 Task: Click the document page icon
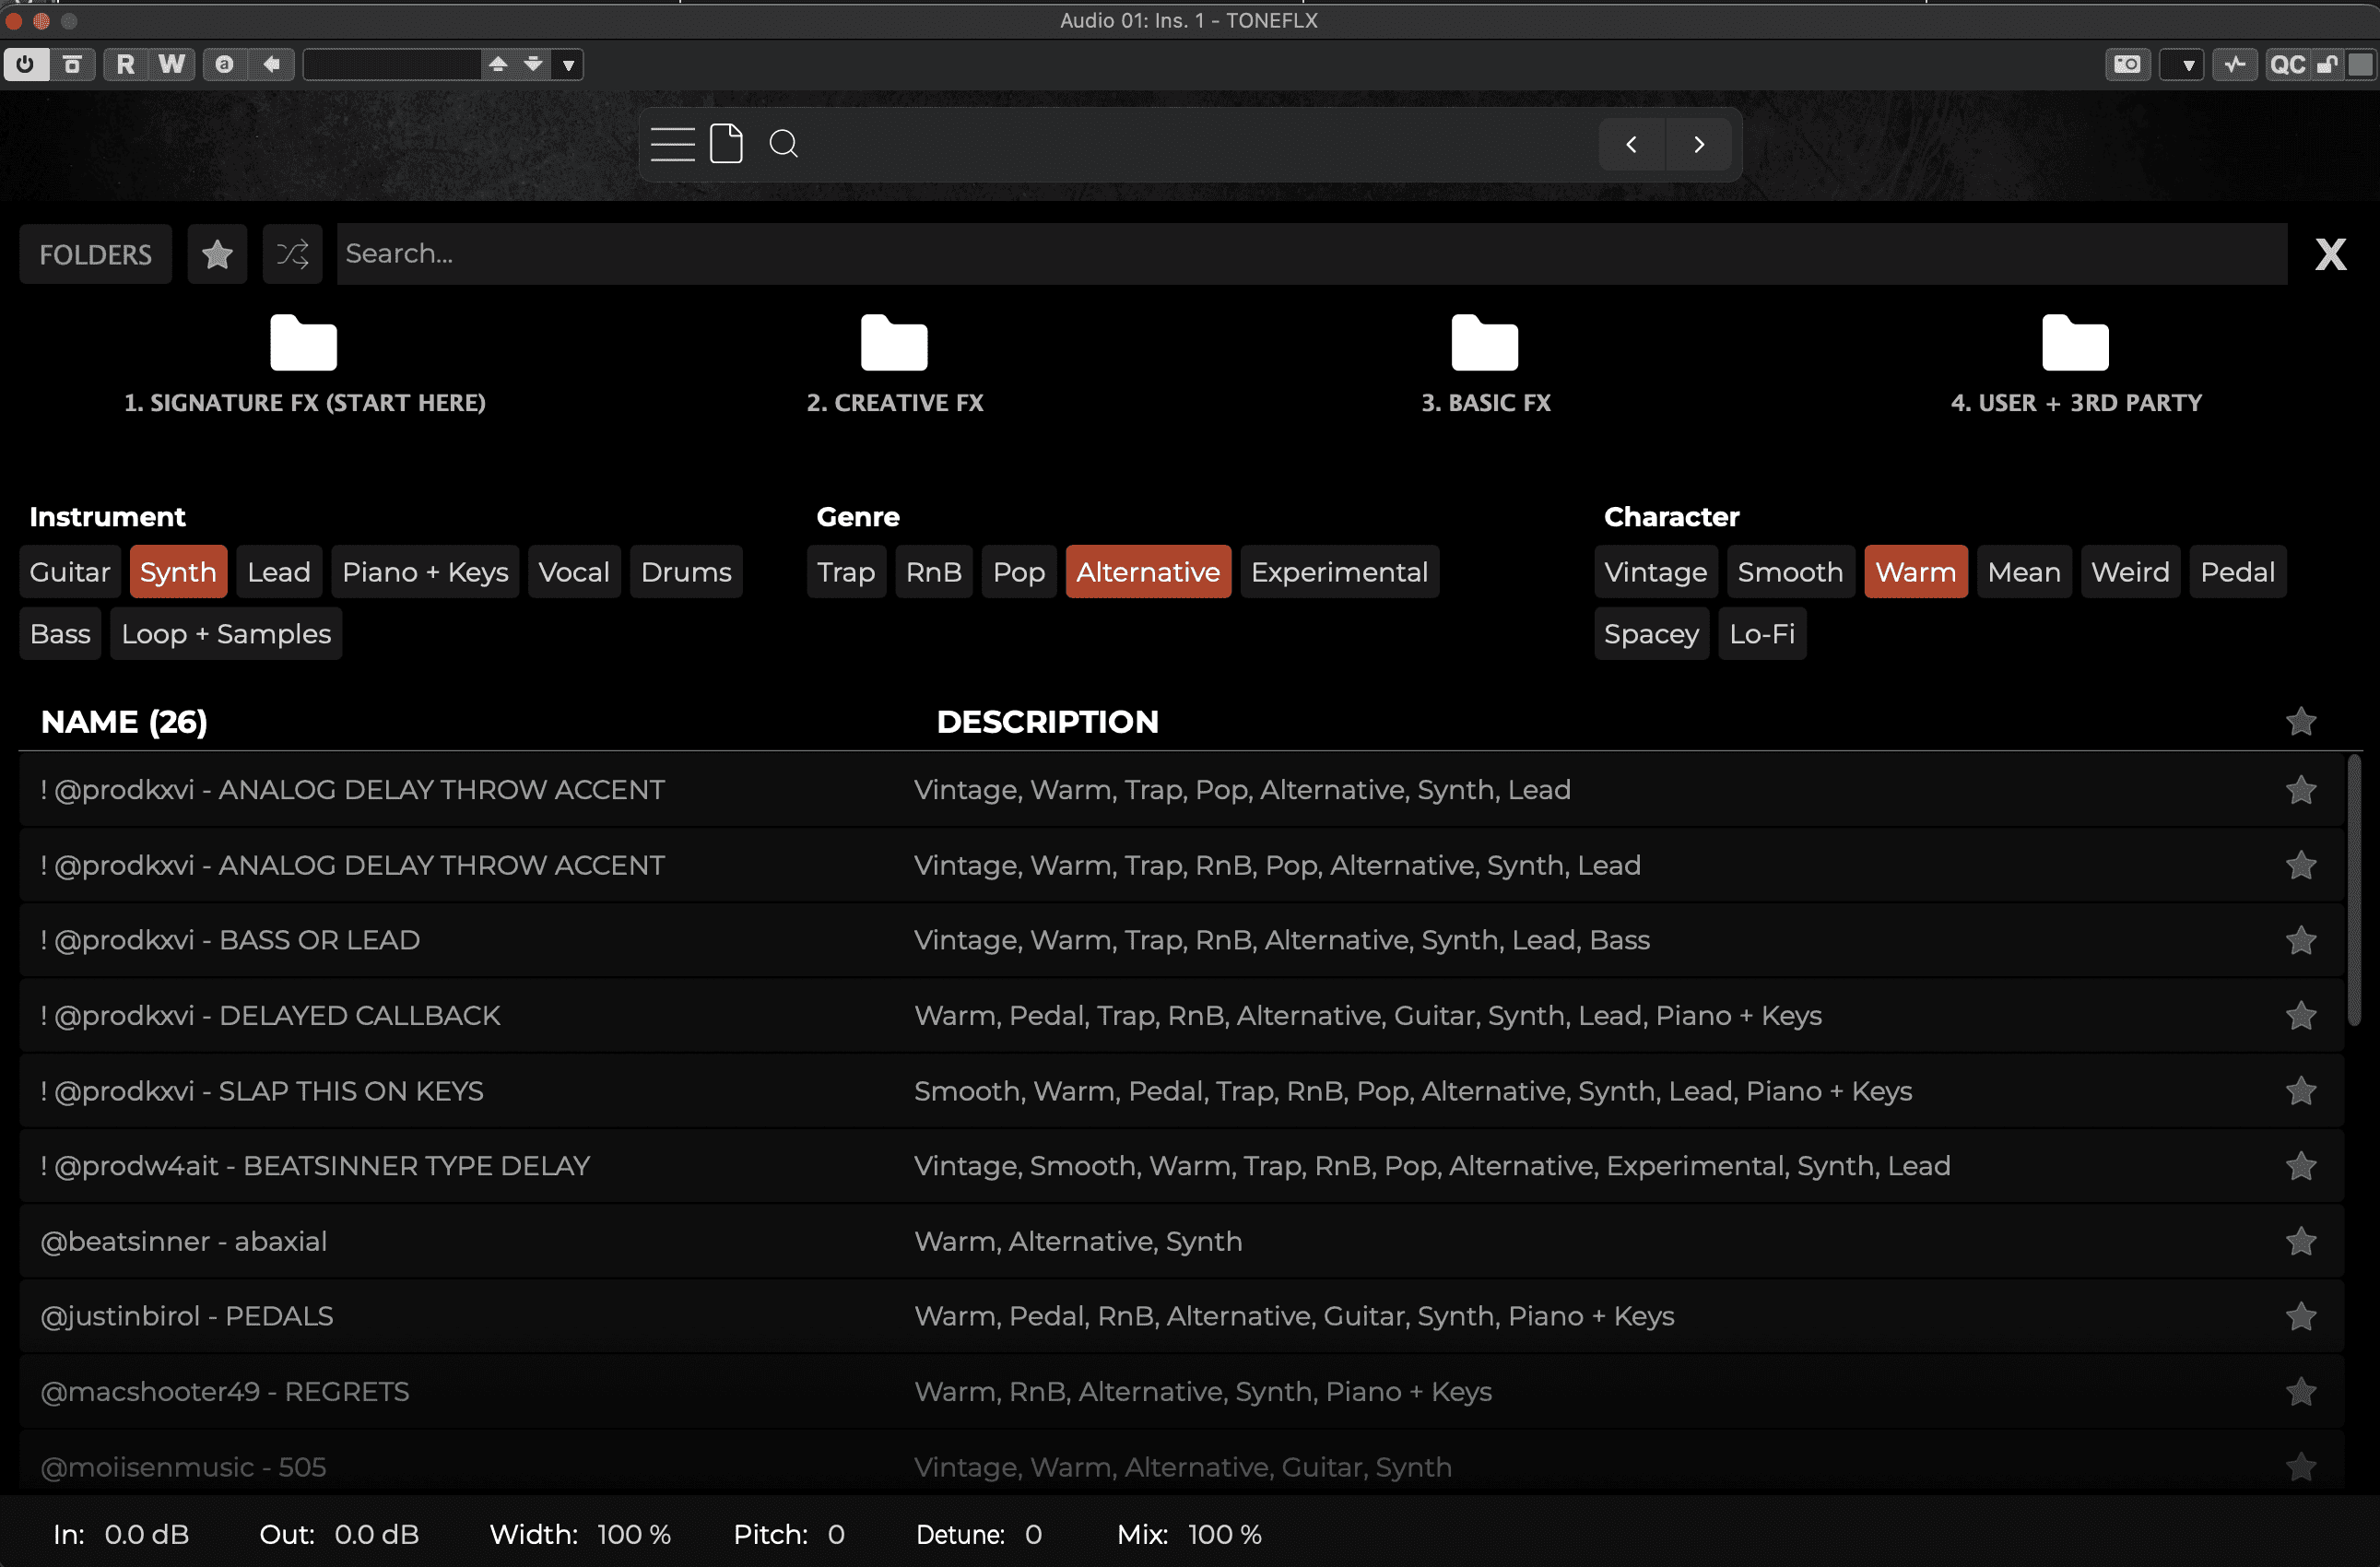point(726,144)
